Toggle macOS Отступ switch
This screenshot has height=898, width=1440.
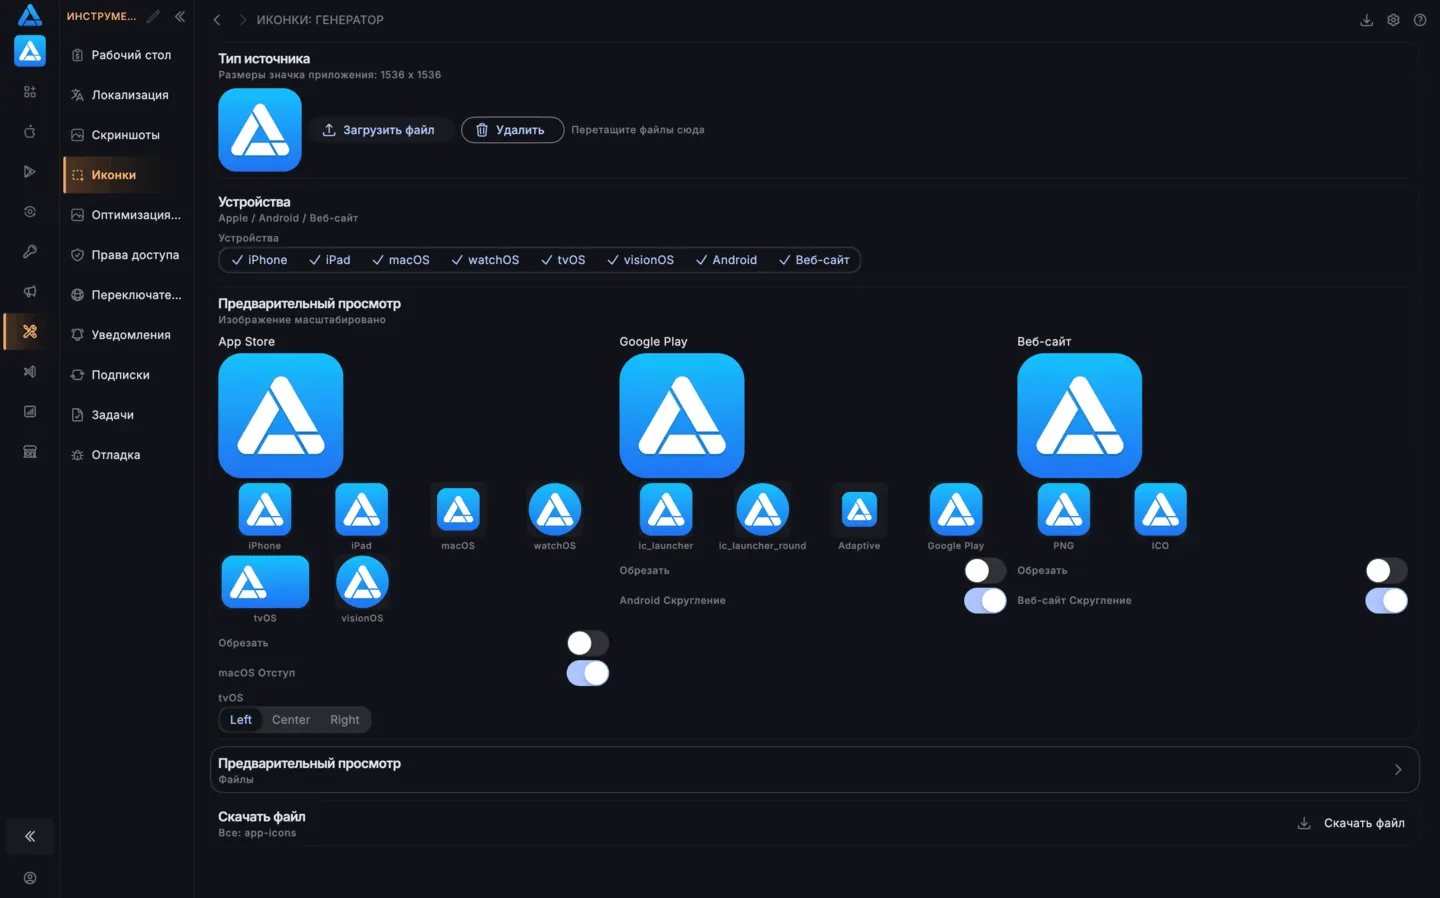click(x=588, y=673)
